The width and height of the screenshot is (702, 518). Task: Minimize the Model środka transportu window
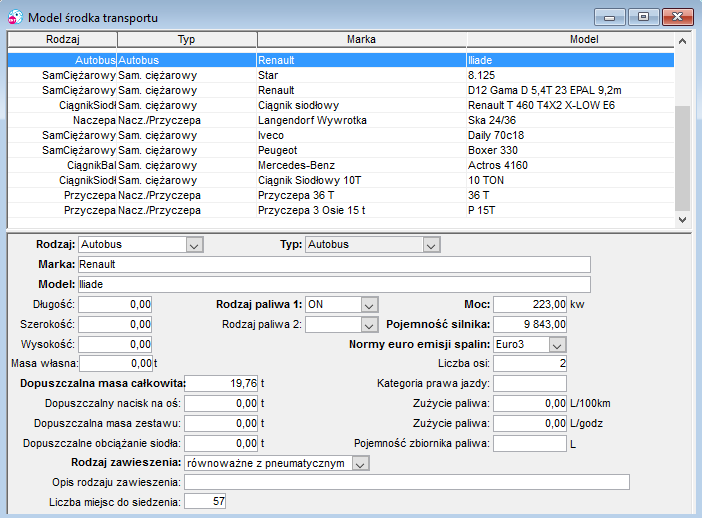pyautogui.click(x=609, y=17)
